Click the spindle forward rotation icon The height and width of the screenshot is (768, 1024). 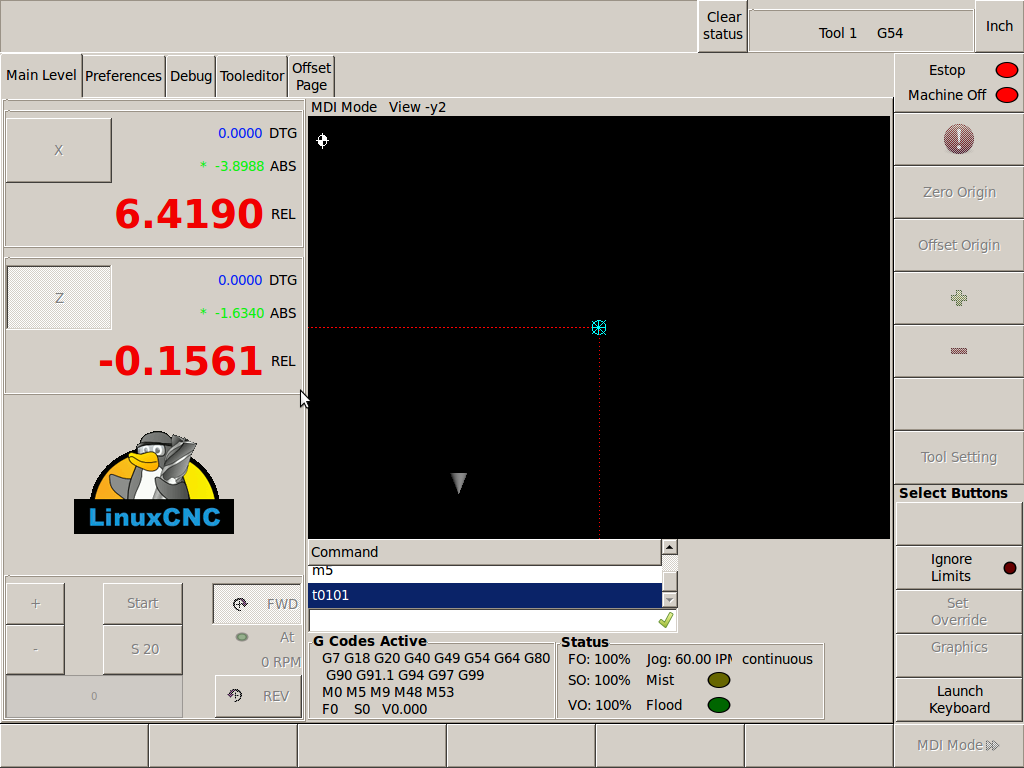(x=240, y=604)
